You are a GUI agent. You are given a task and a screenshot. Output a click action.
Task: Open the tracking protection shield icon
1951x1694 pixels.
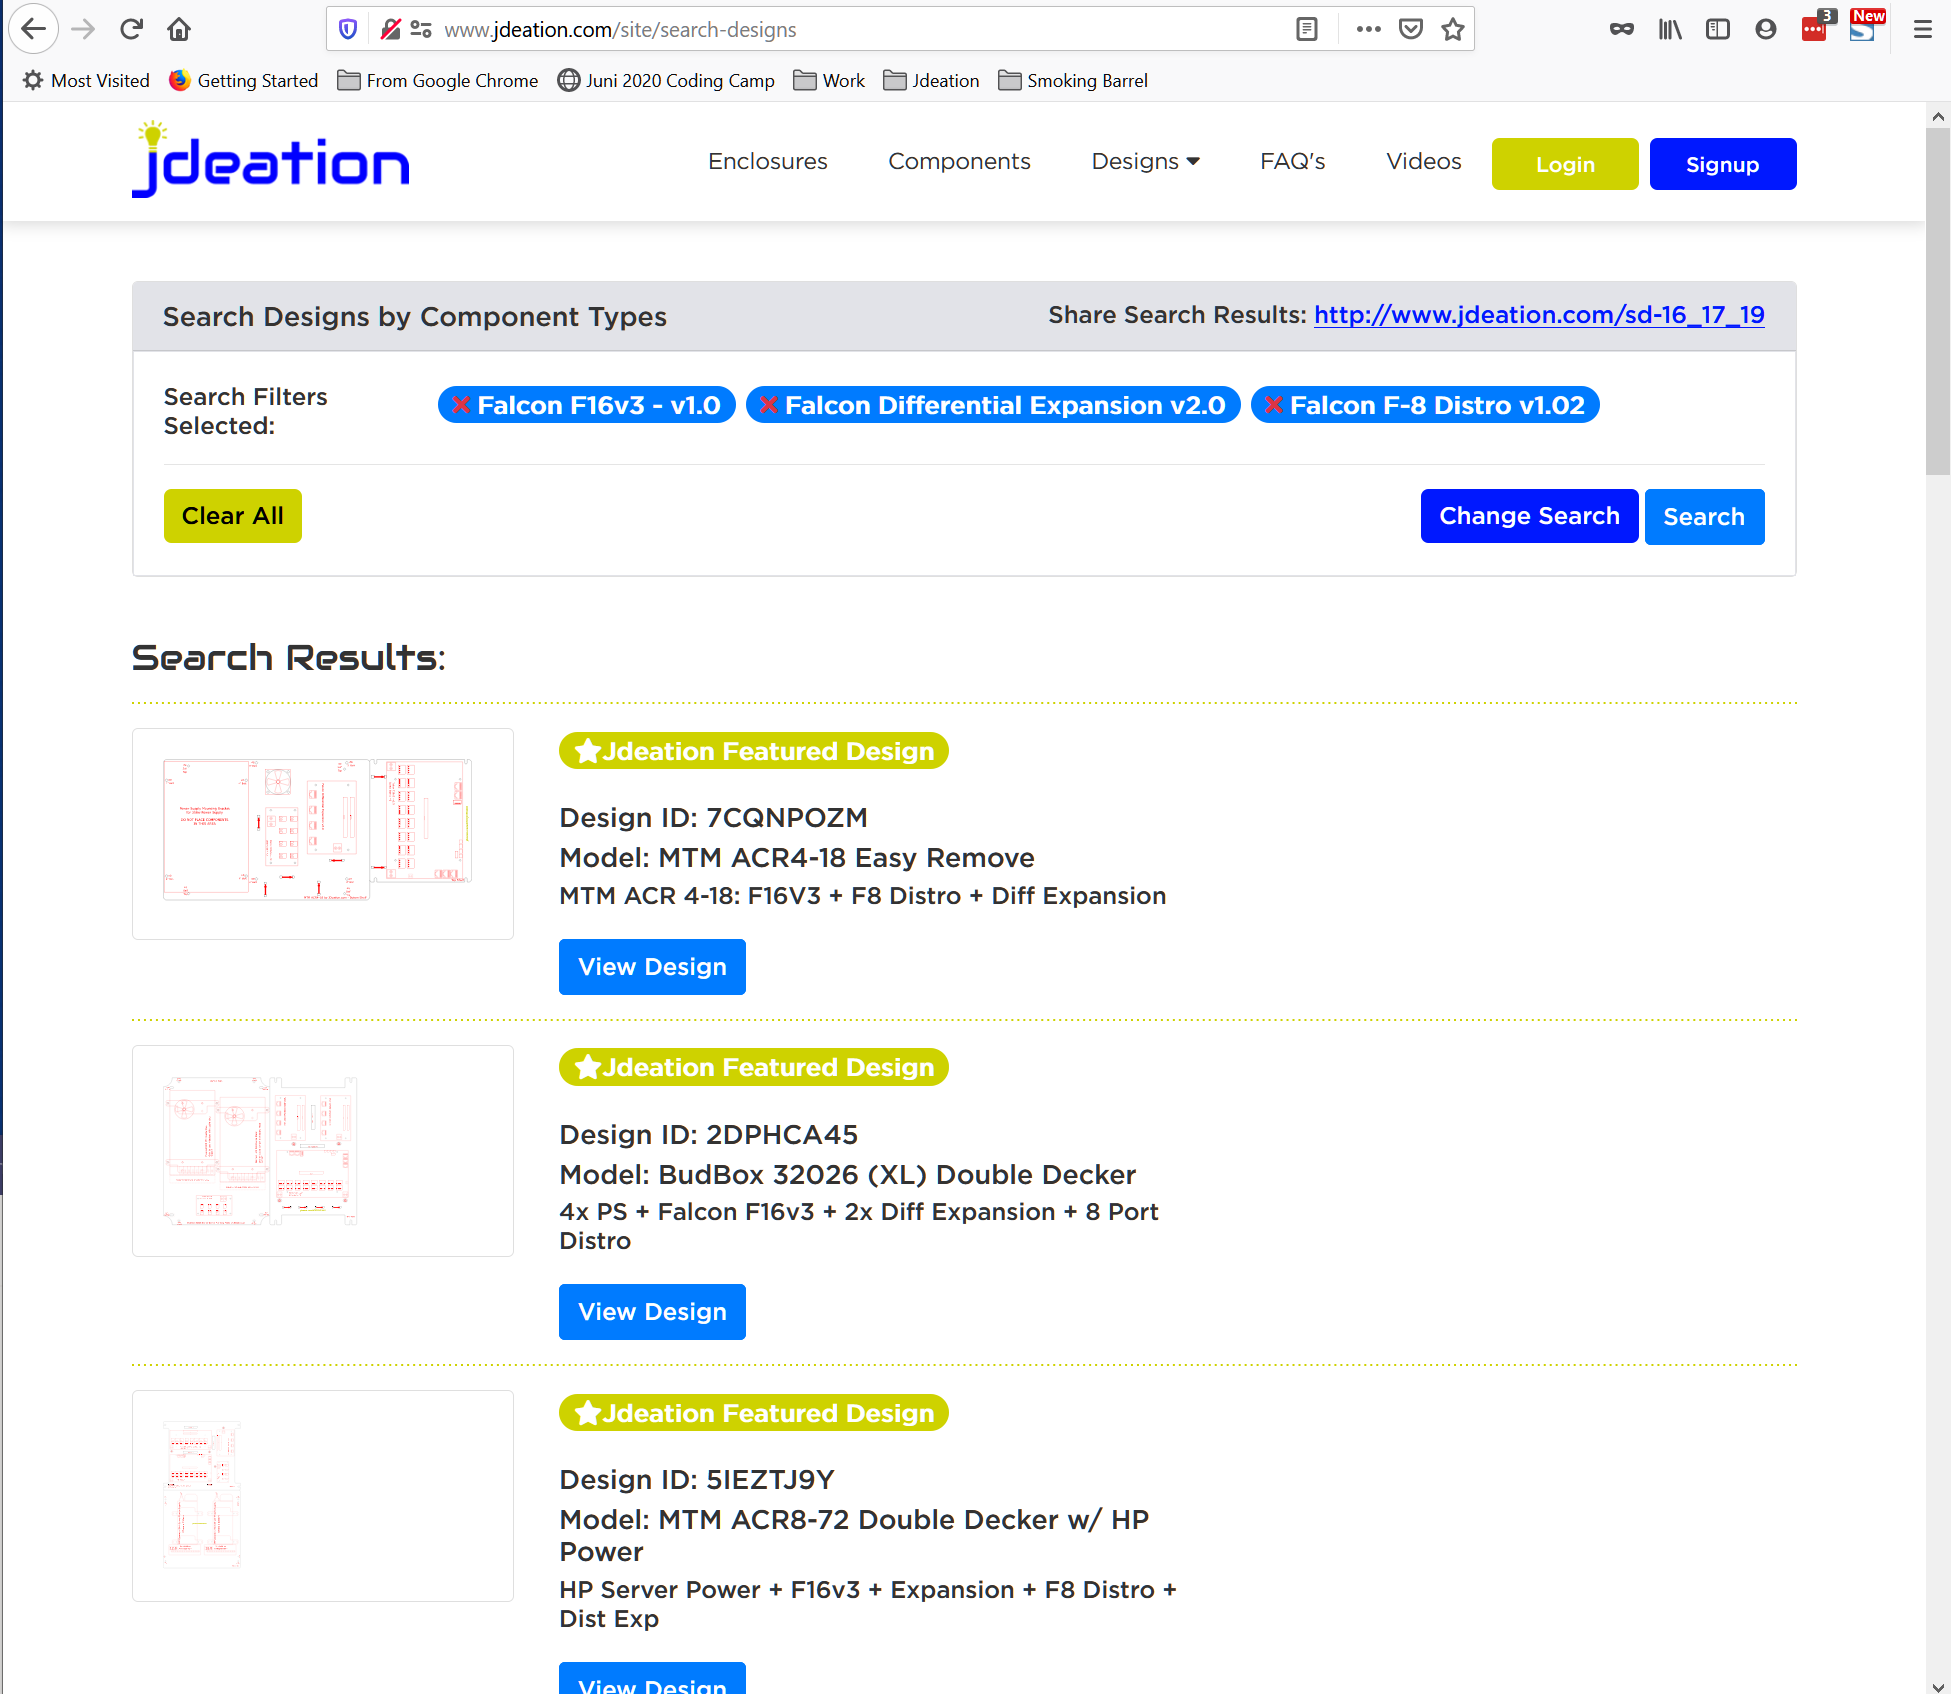(347, 29)
